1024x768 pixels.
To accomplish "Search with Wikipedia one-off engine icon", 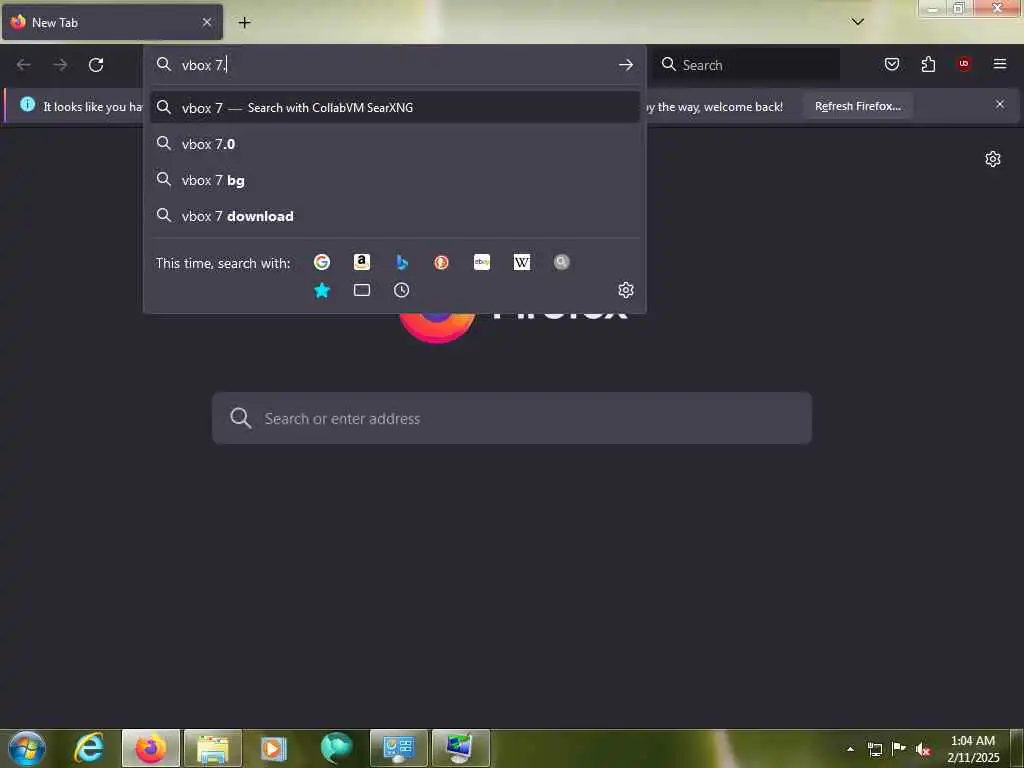I will tap(522, 262).
